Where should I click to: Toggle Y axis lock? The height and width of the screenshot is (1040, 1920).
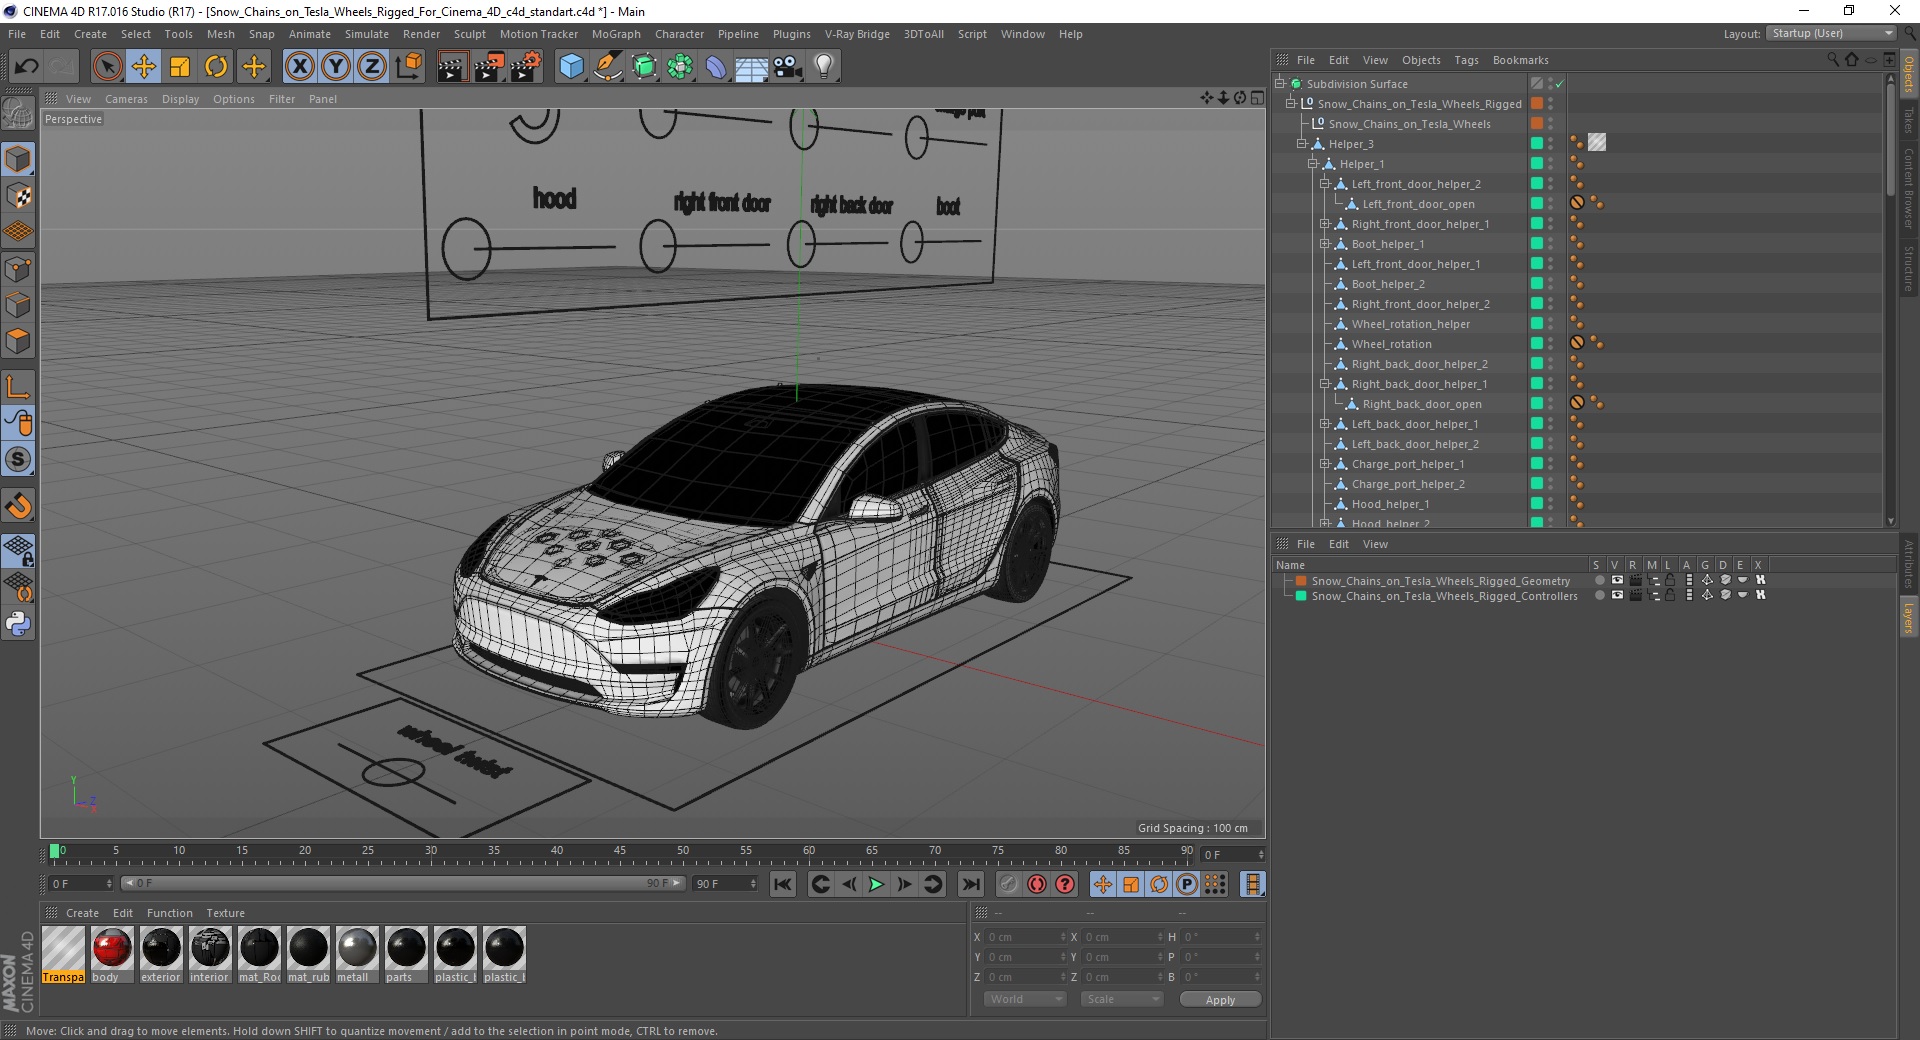tap(336, 67)
